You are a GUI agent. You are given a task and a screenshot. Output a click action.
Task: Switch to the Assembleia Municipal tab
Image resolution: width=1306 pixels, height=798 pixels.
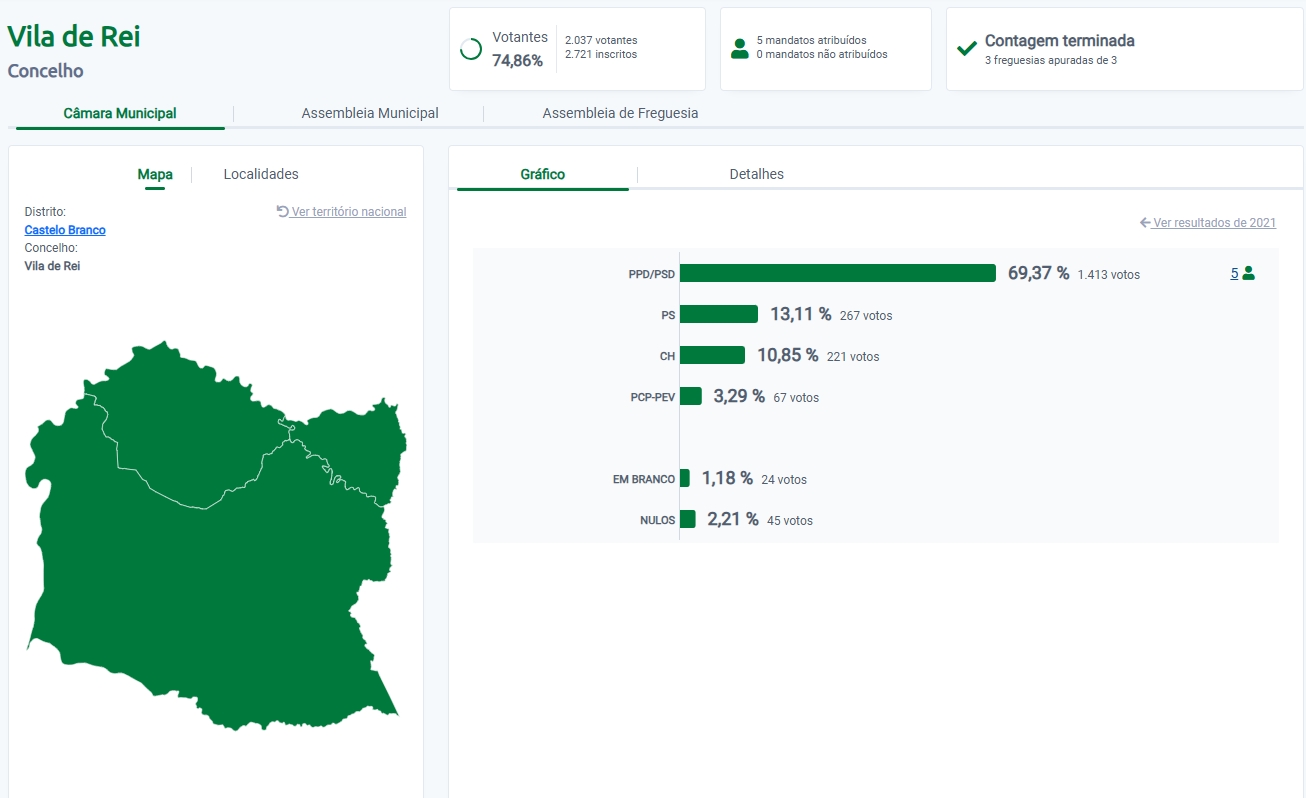click(370, 114)
